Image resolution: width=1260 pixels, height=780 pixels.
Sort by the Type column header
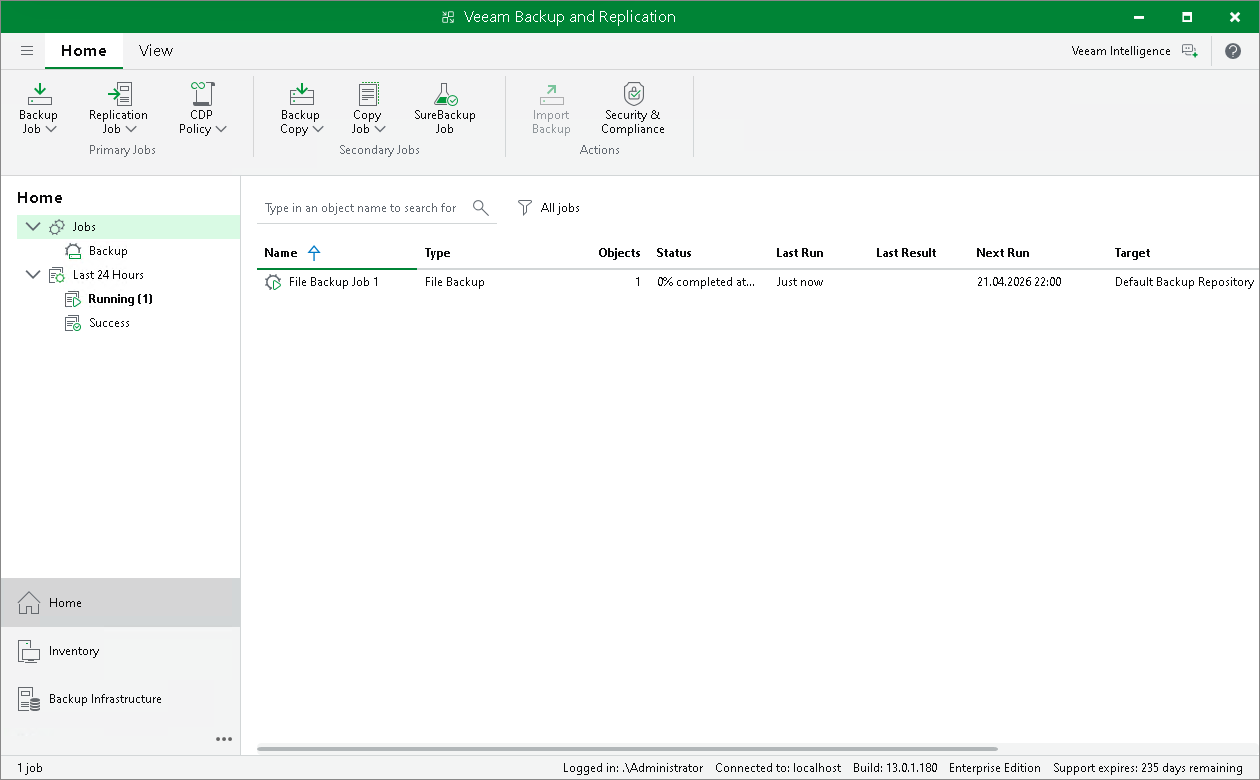(x=437, y=253)
